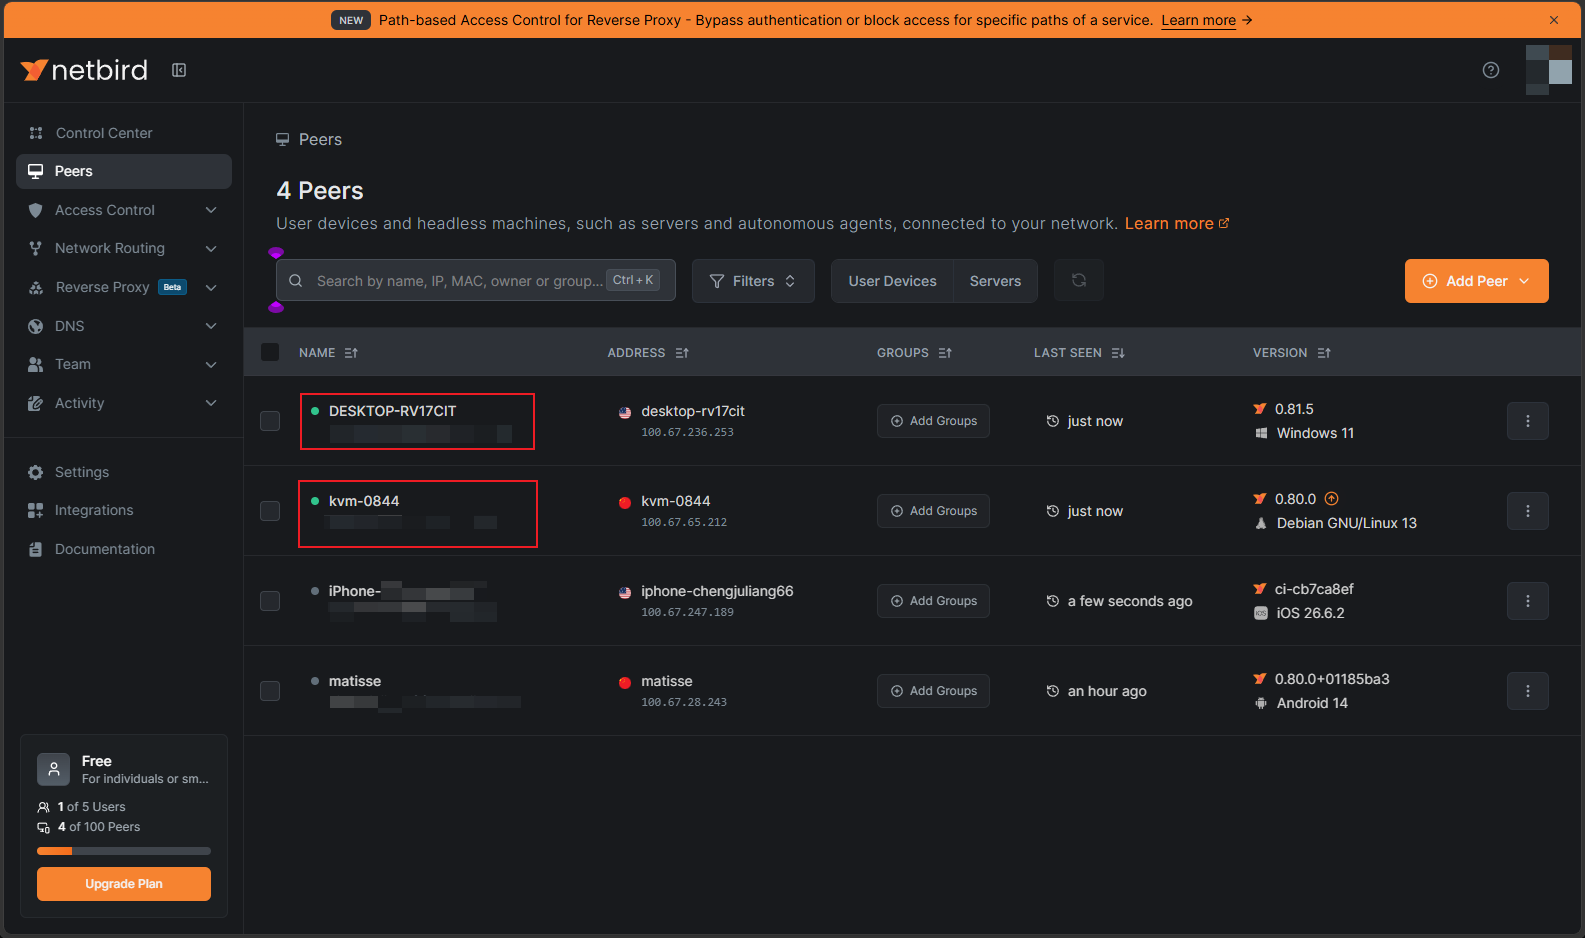
Task: Expand the Access Control menu
Action: coord(124,210)
